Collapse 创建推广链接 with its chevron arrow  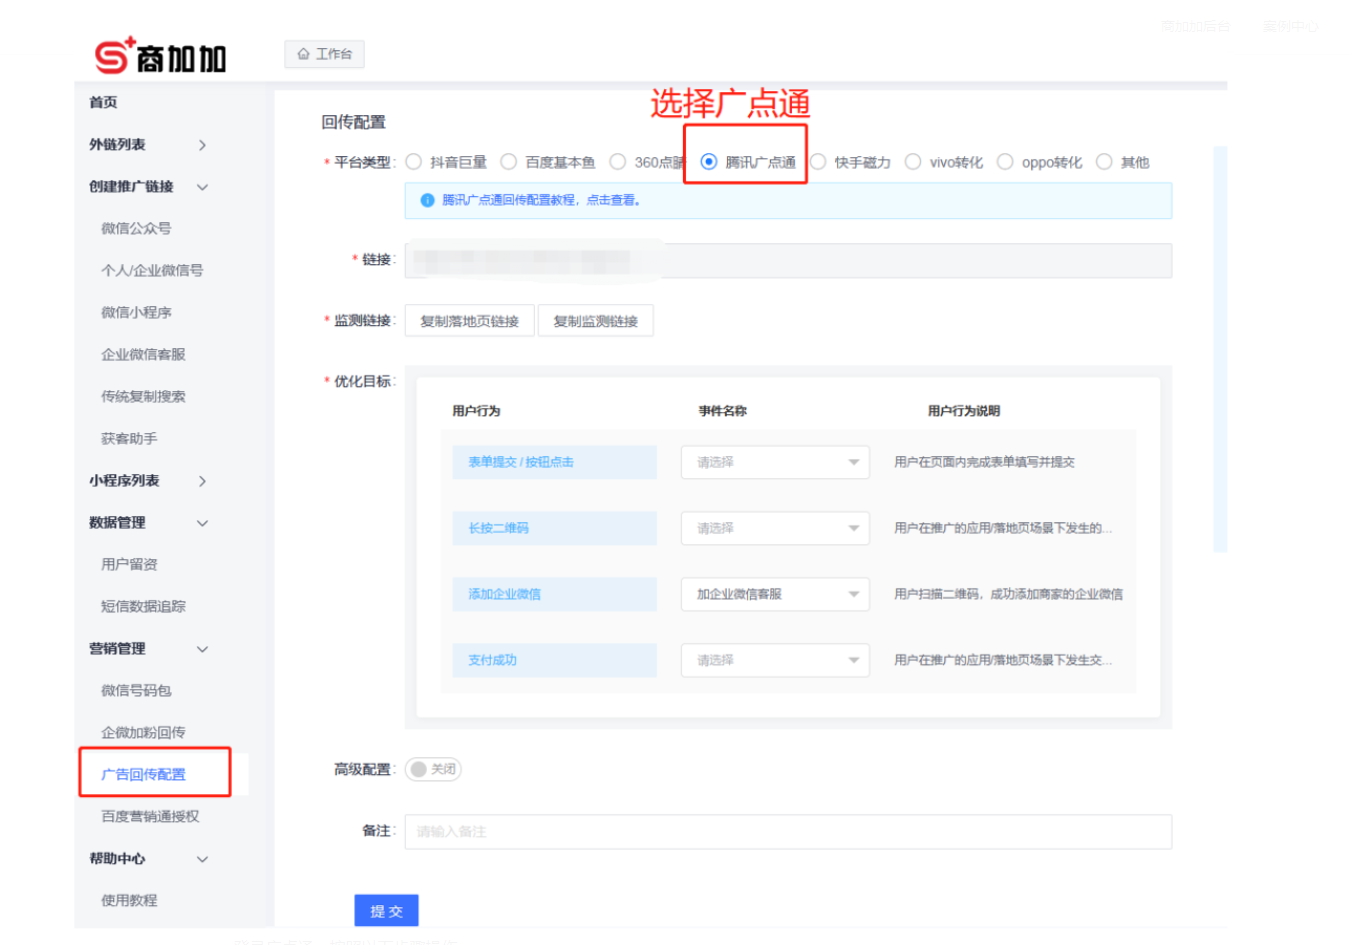(x=202, y=187)
